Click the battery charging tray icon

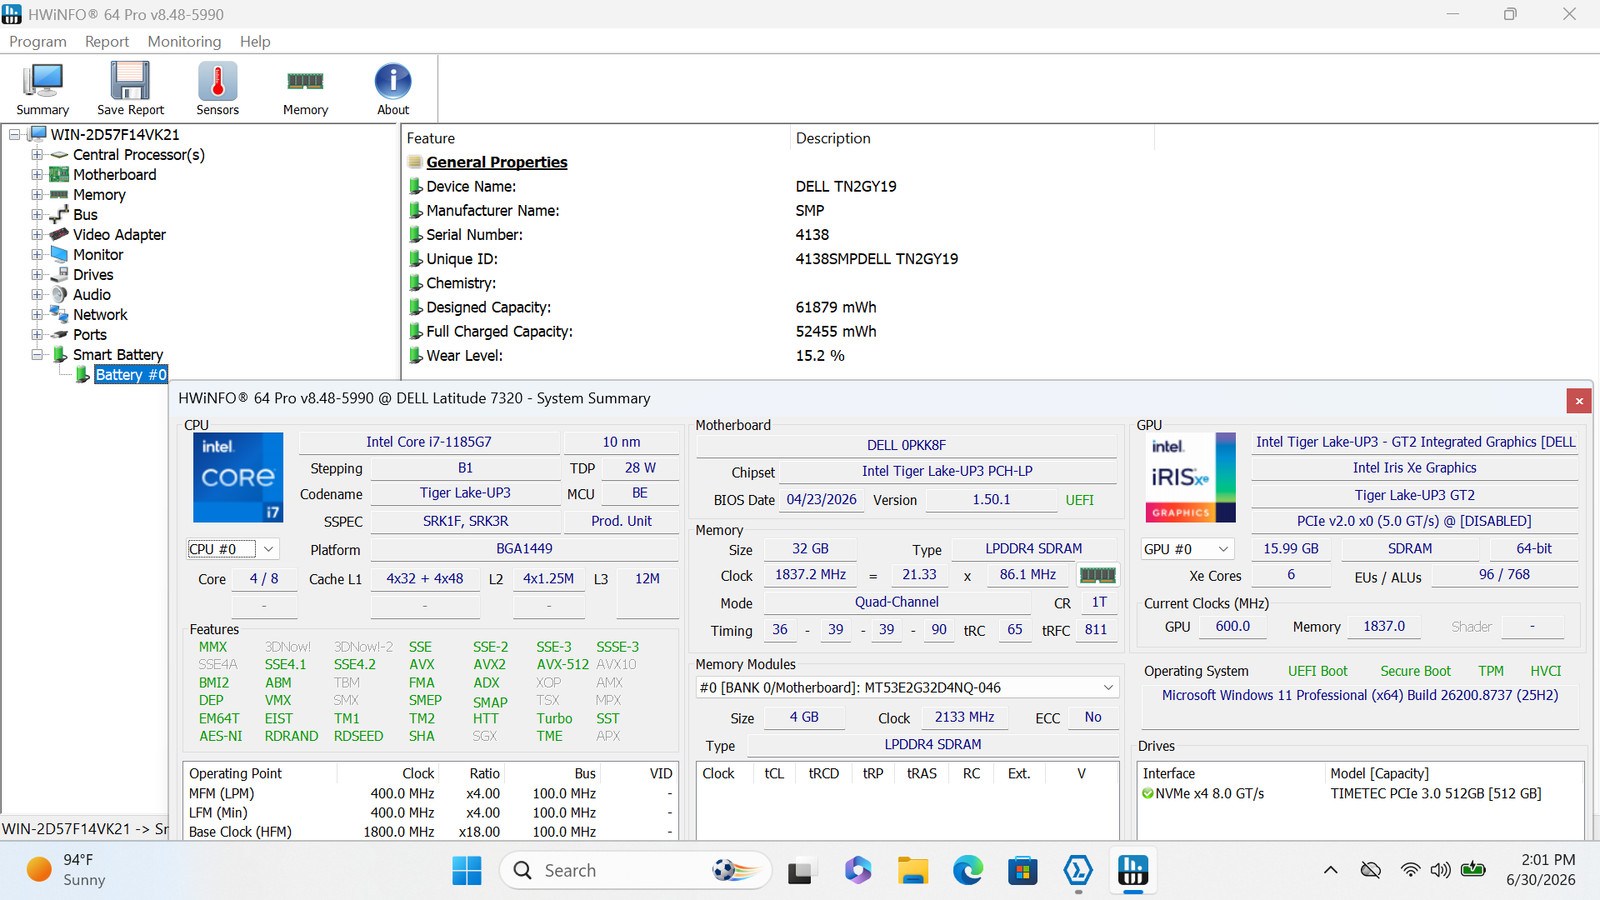click(1473, 870)
